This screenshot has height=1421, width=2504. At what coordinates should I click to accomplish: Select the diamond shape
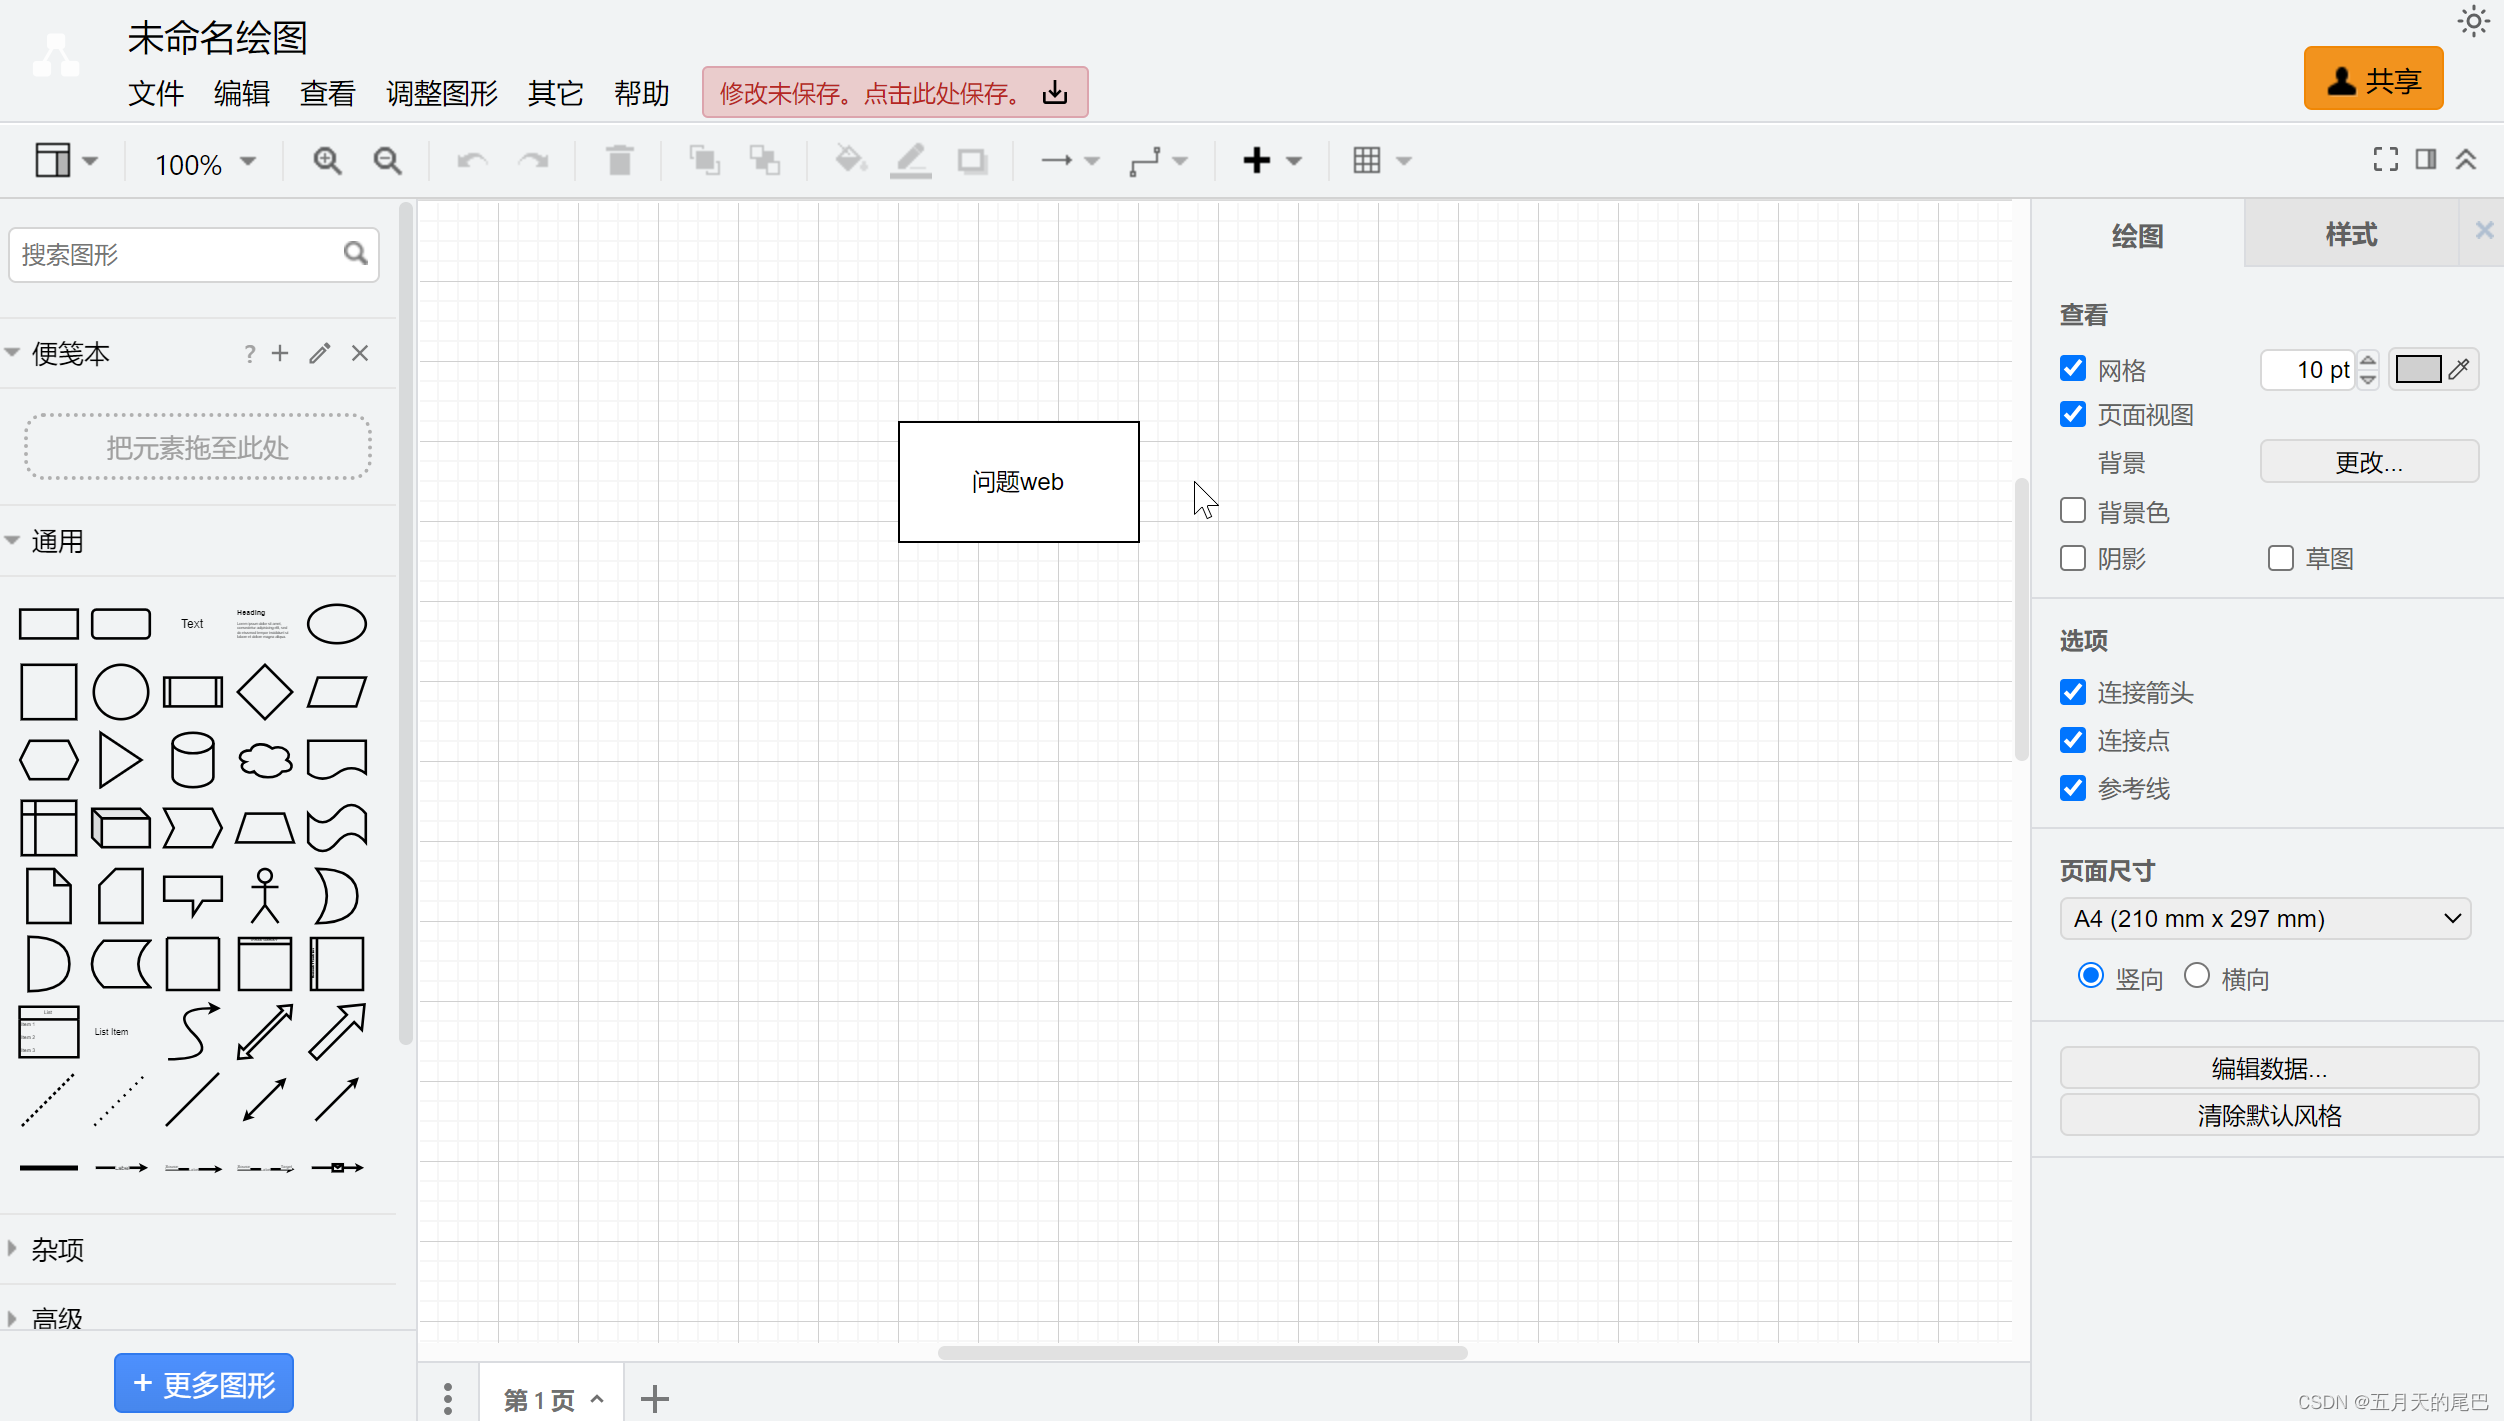(265, 692)
